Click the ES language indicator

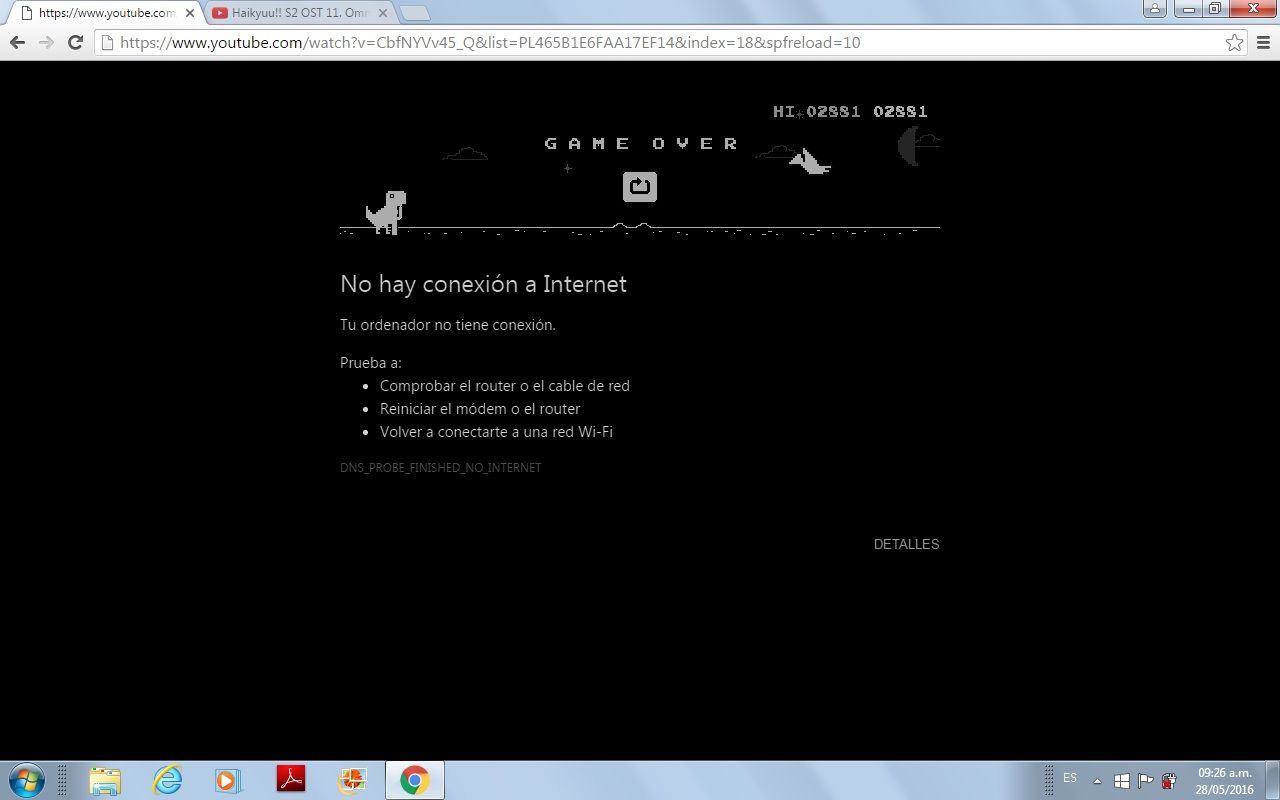1070,778
